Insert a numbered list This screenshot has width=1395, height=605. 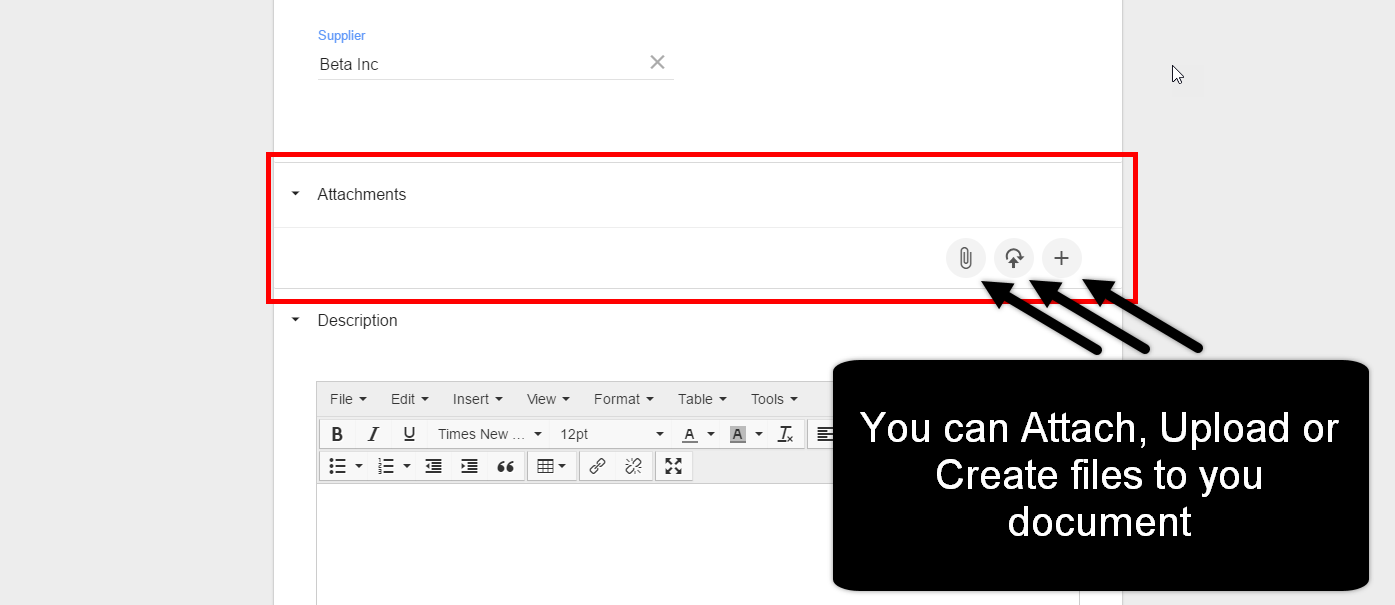tap(386, 466)
